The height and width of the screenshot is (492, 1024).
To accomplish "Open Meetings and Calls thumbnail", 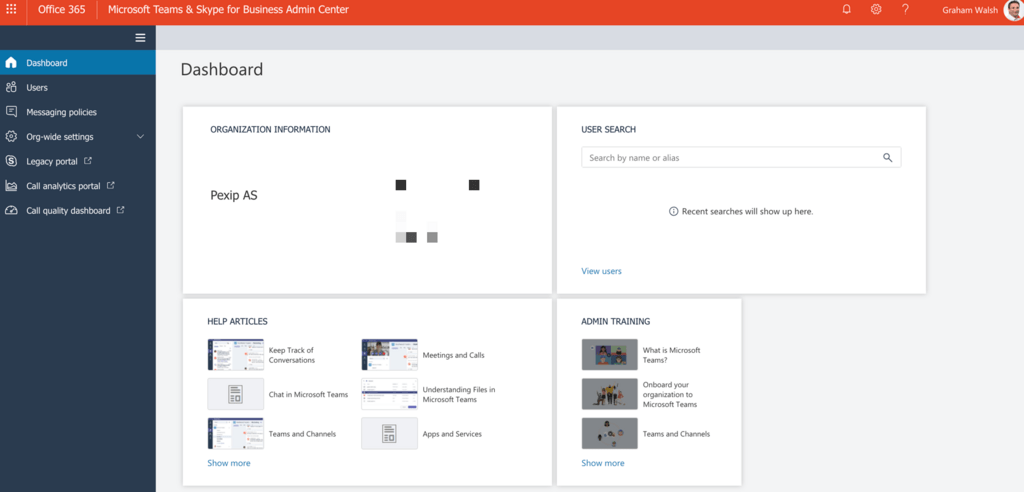I will coord(389,355).
